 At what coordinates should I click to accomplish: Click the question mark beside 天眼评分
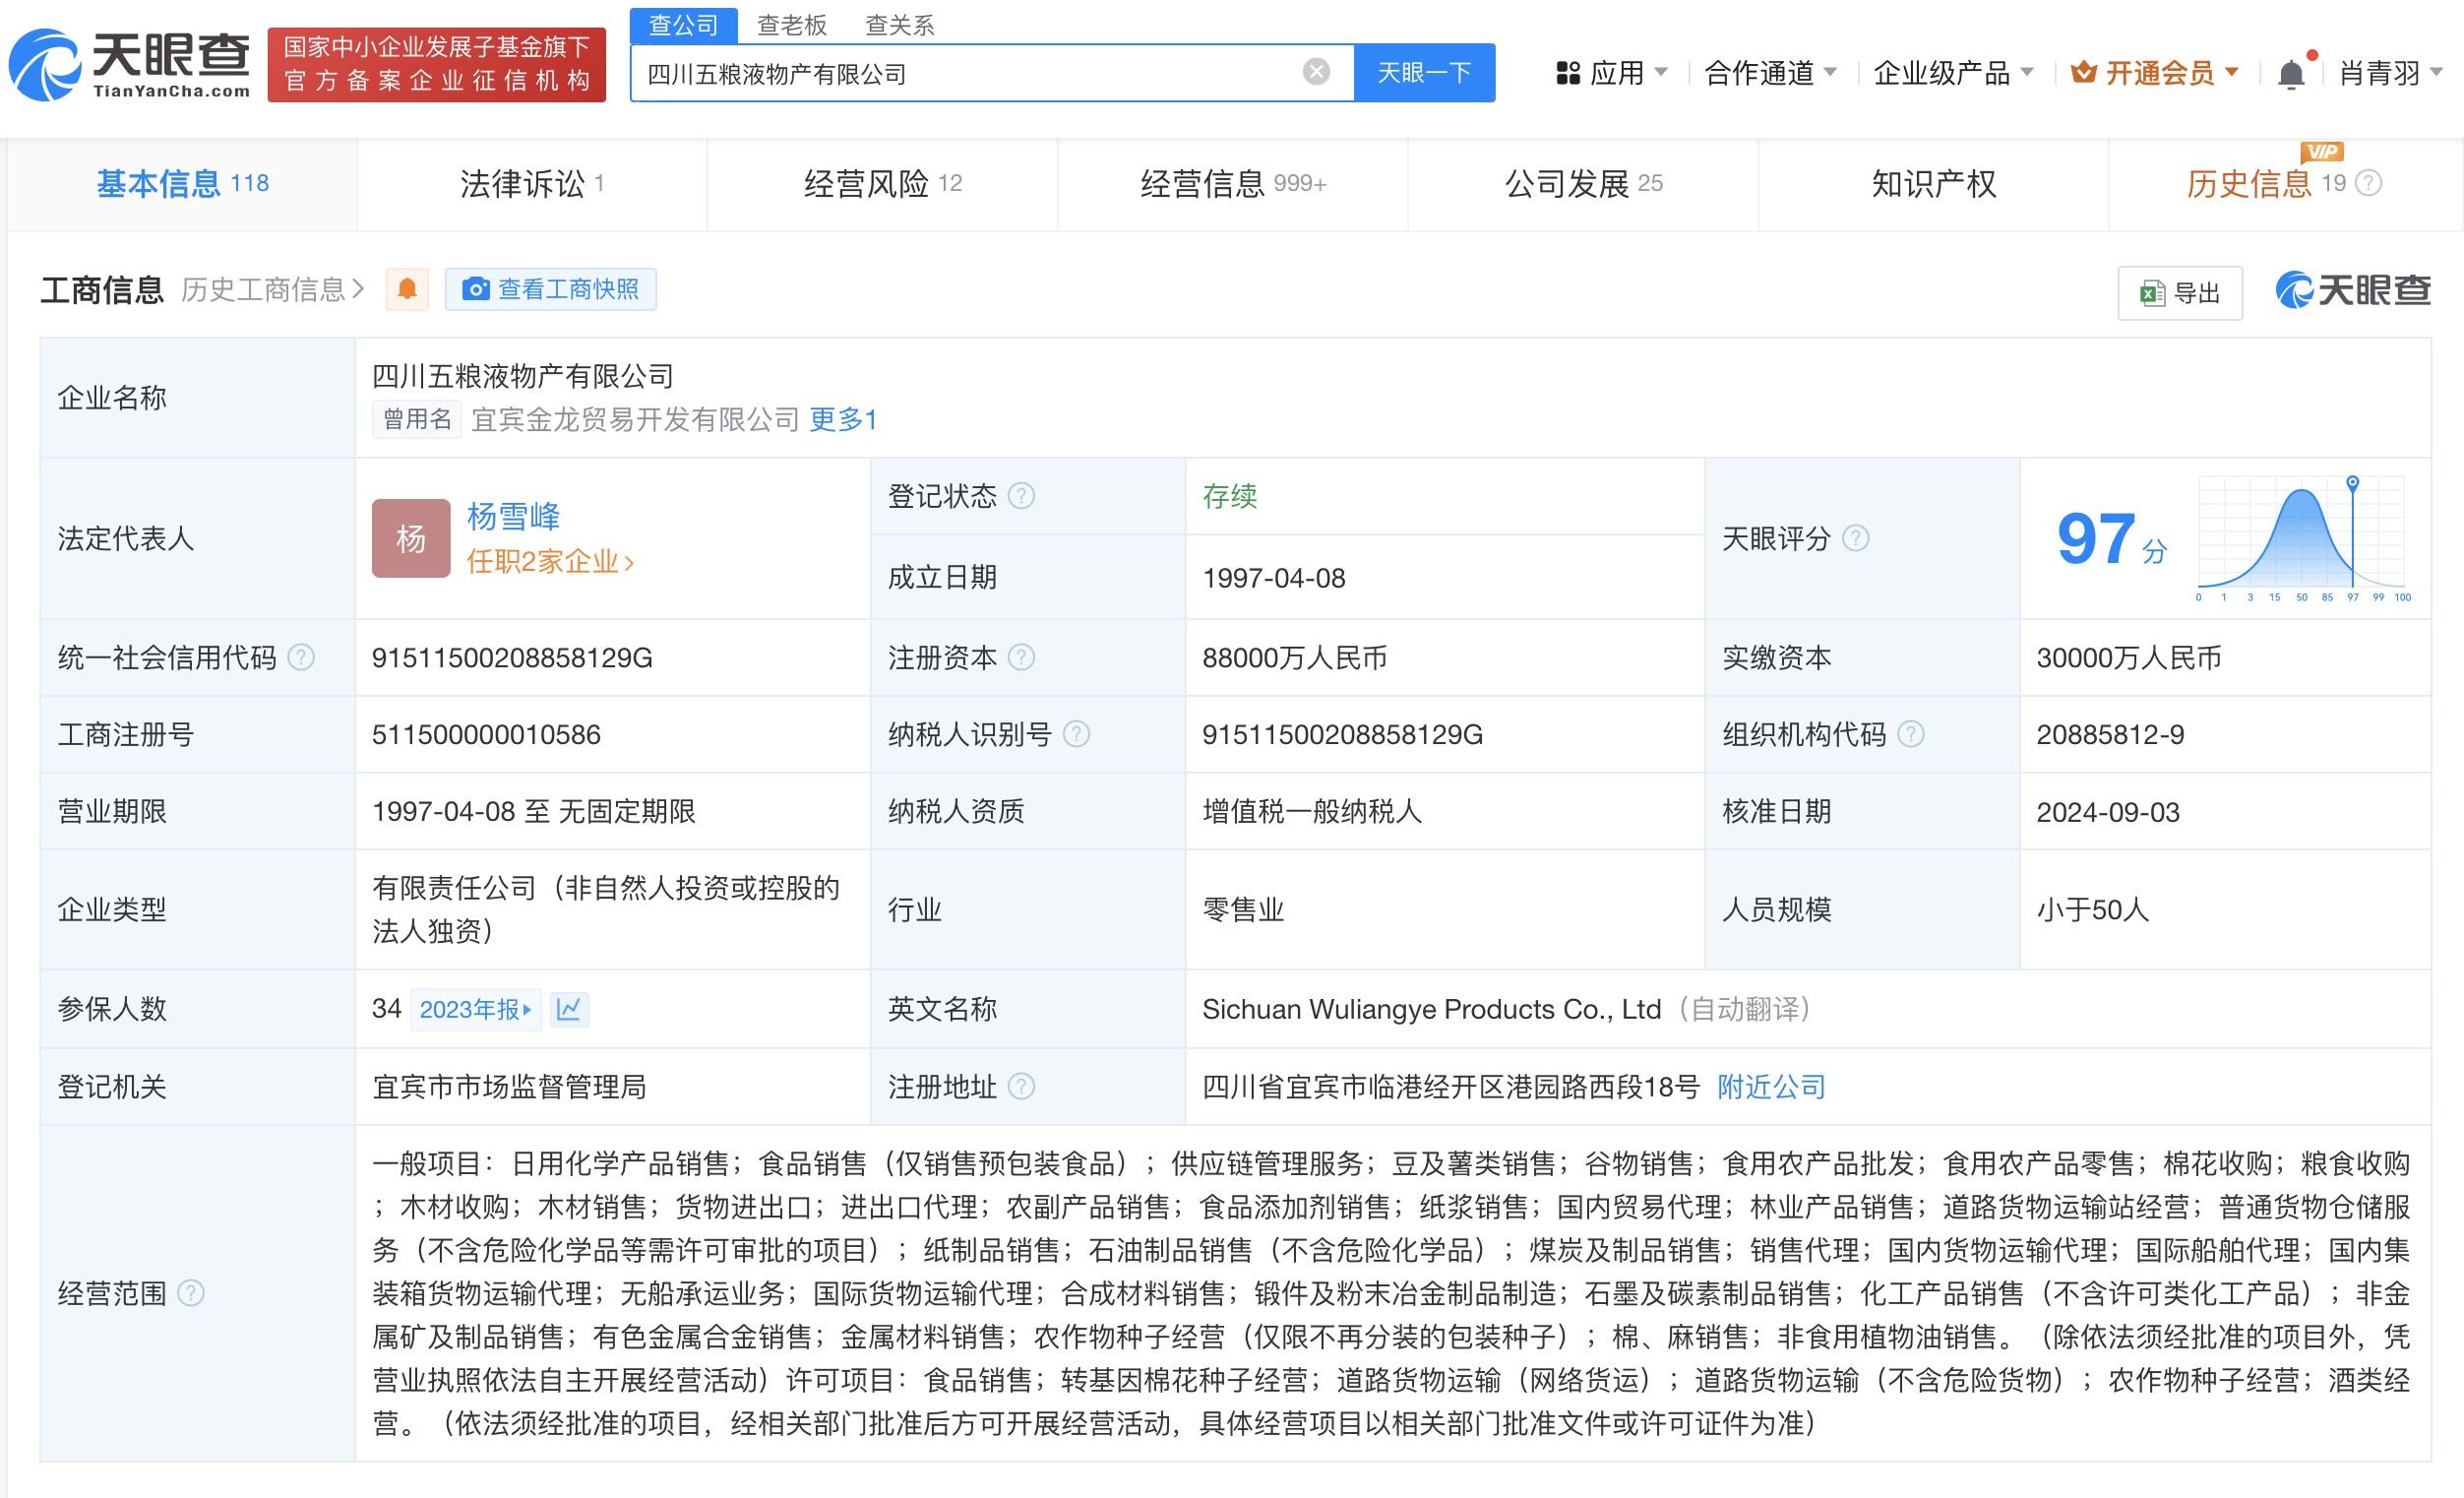(1857, 539)
